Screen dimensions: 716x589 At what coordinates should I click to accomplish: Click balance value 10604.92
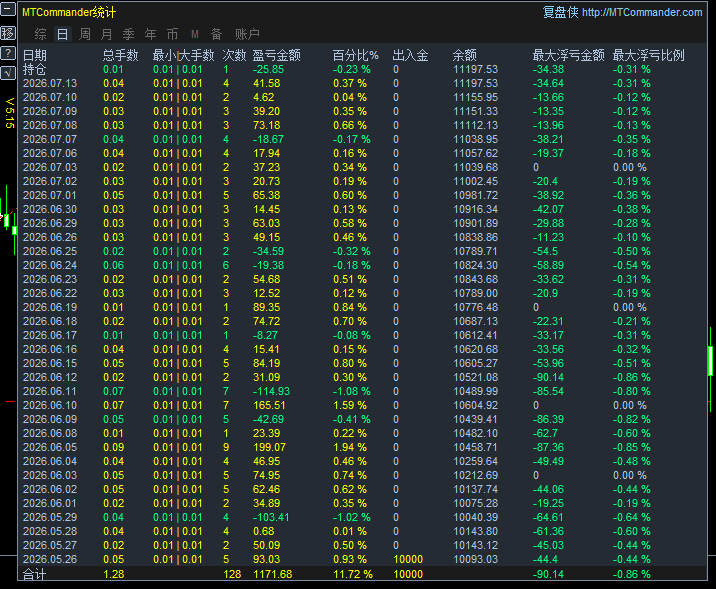(x=475, y=405)
